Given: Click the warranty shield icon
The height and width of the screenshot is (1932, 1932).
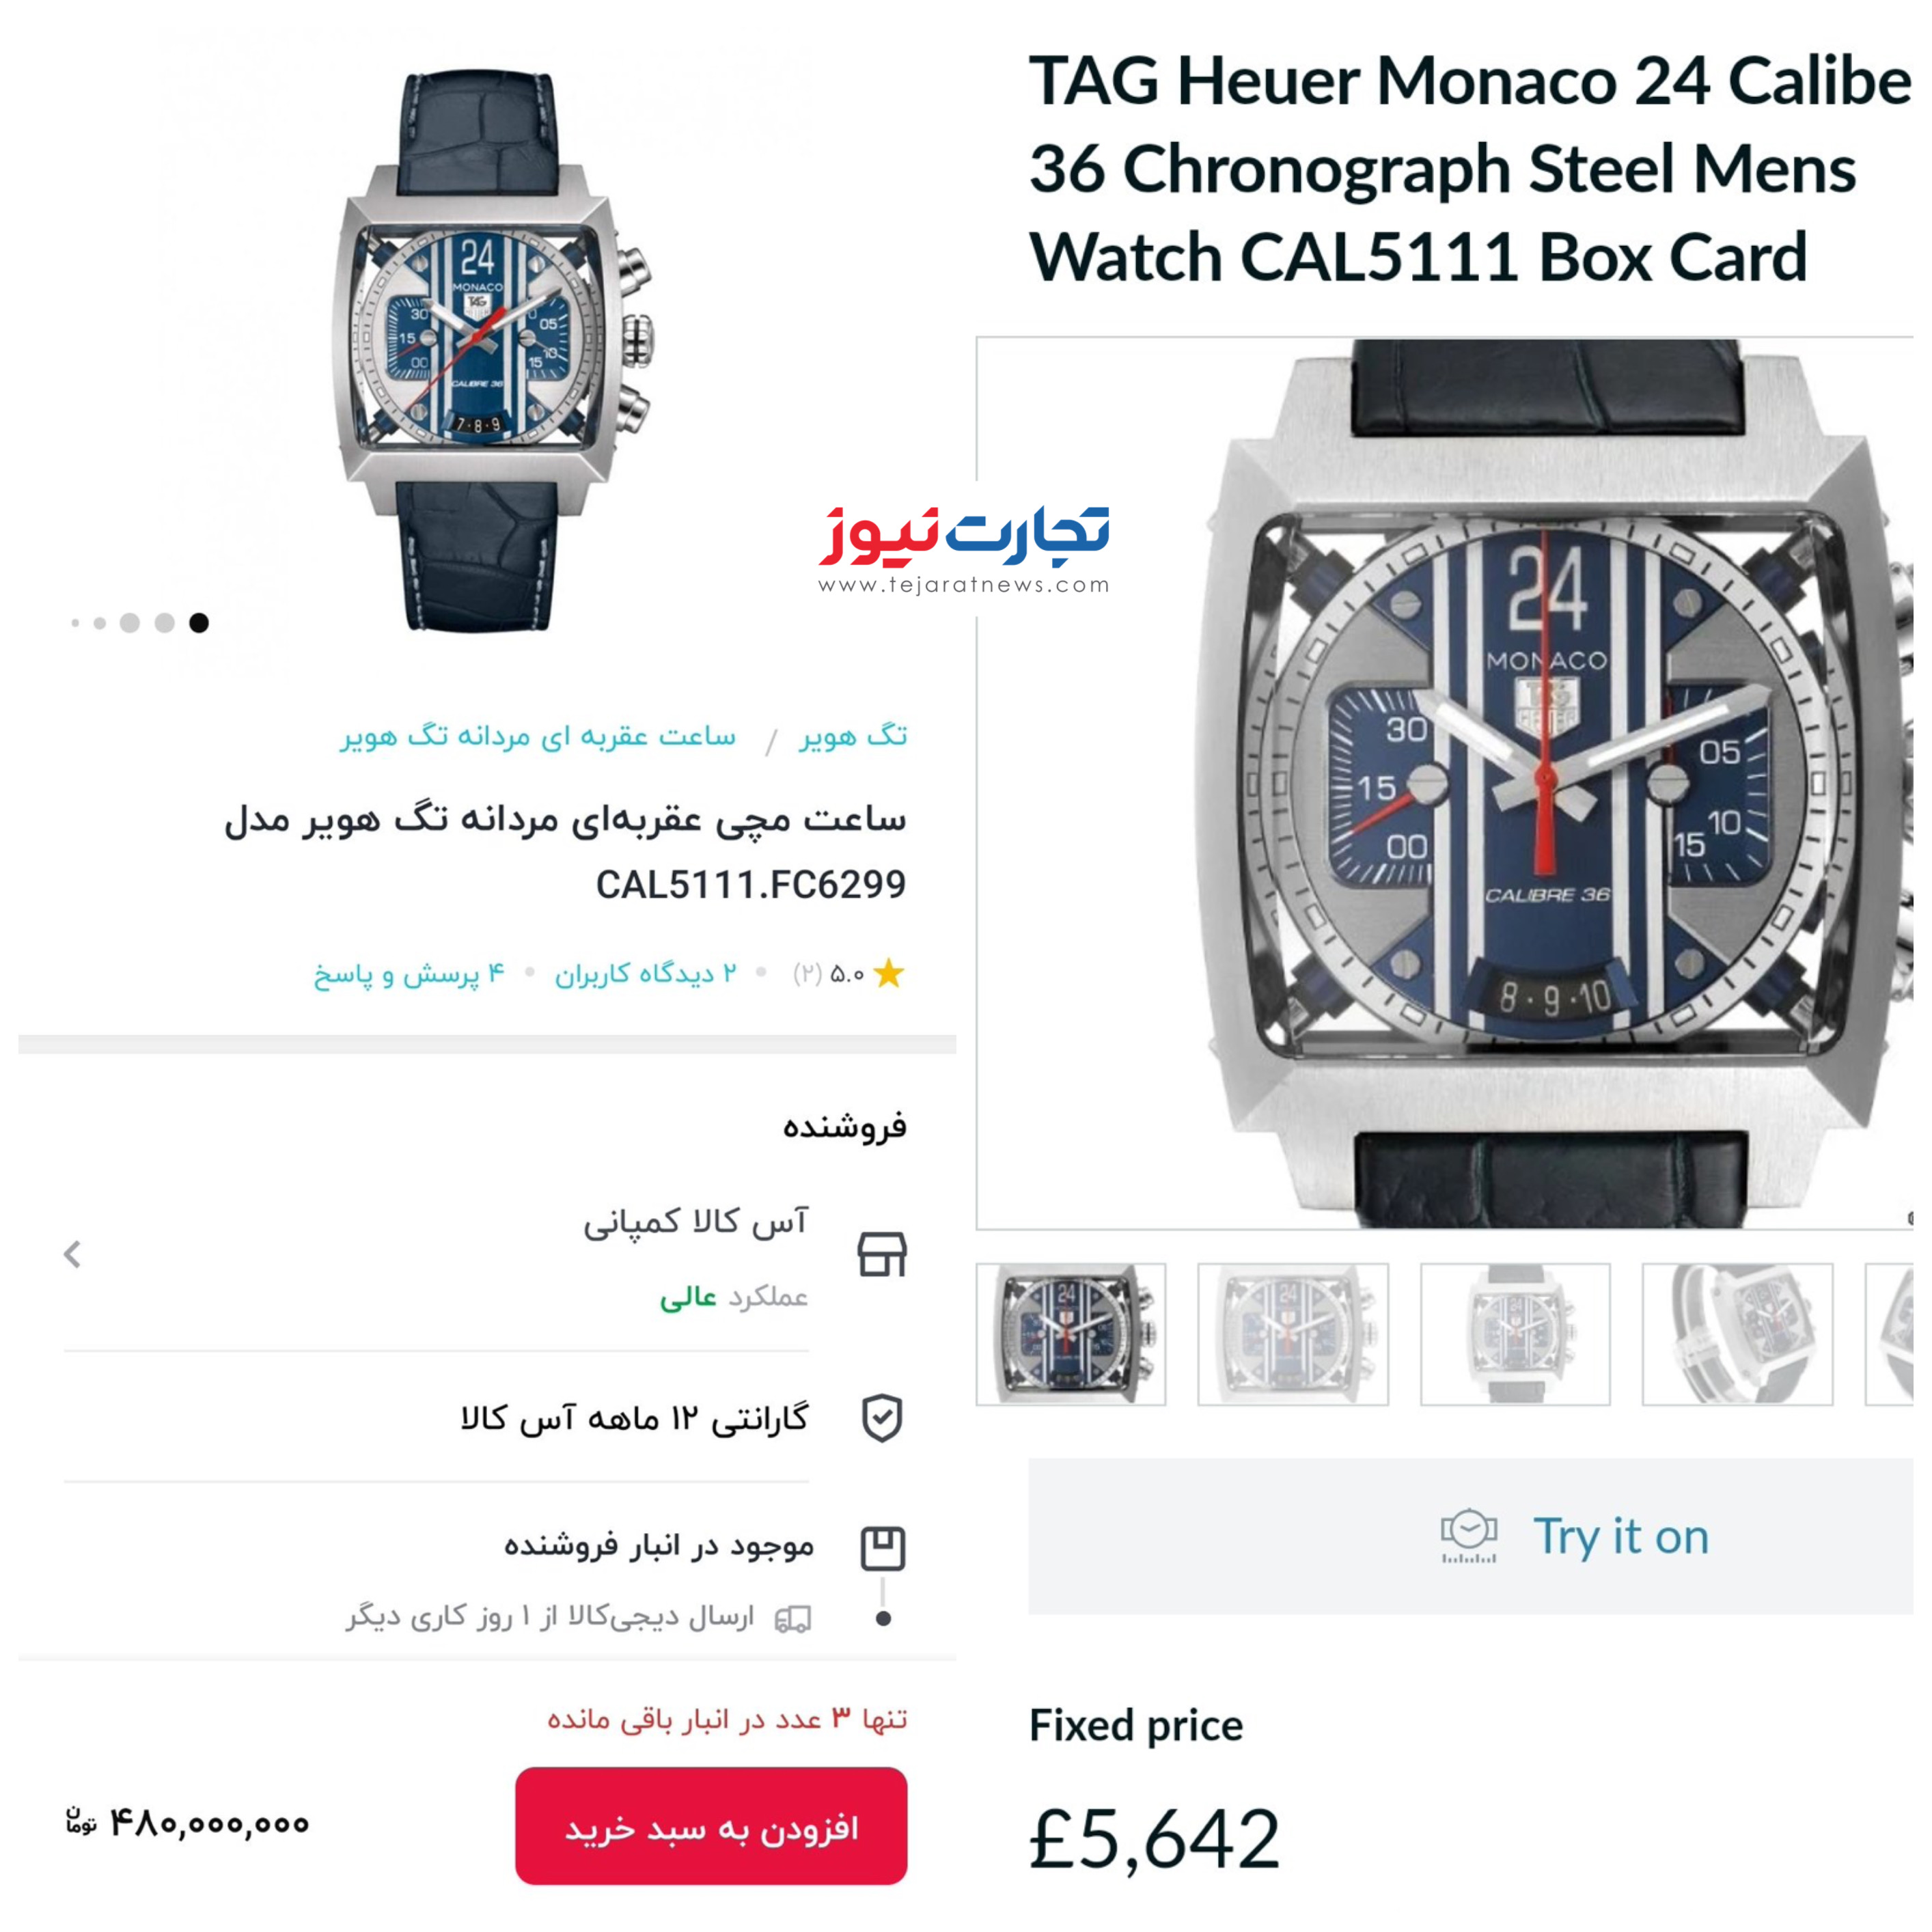Looking at the screenshot, I should point(882,1418).
